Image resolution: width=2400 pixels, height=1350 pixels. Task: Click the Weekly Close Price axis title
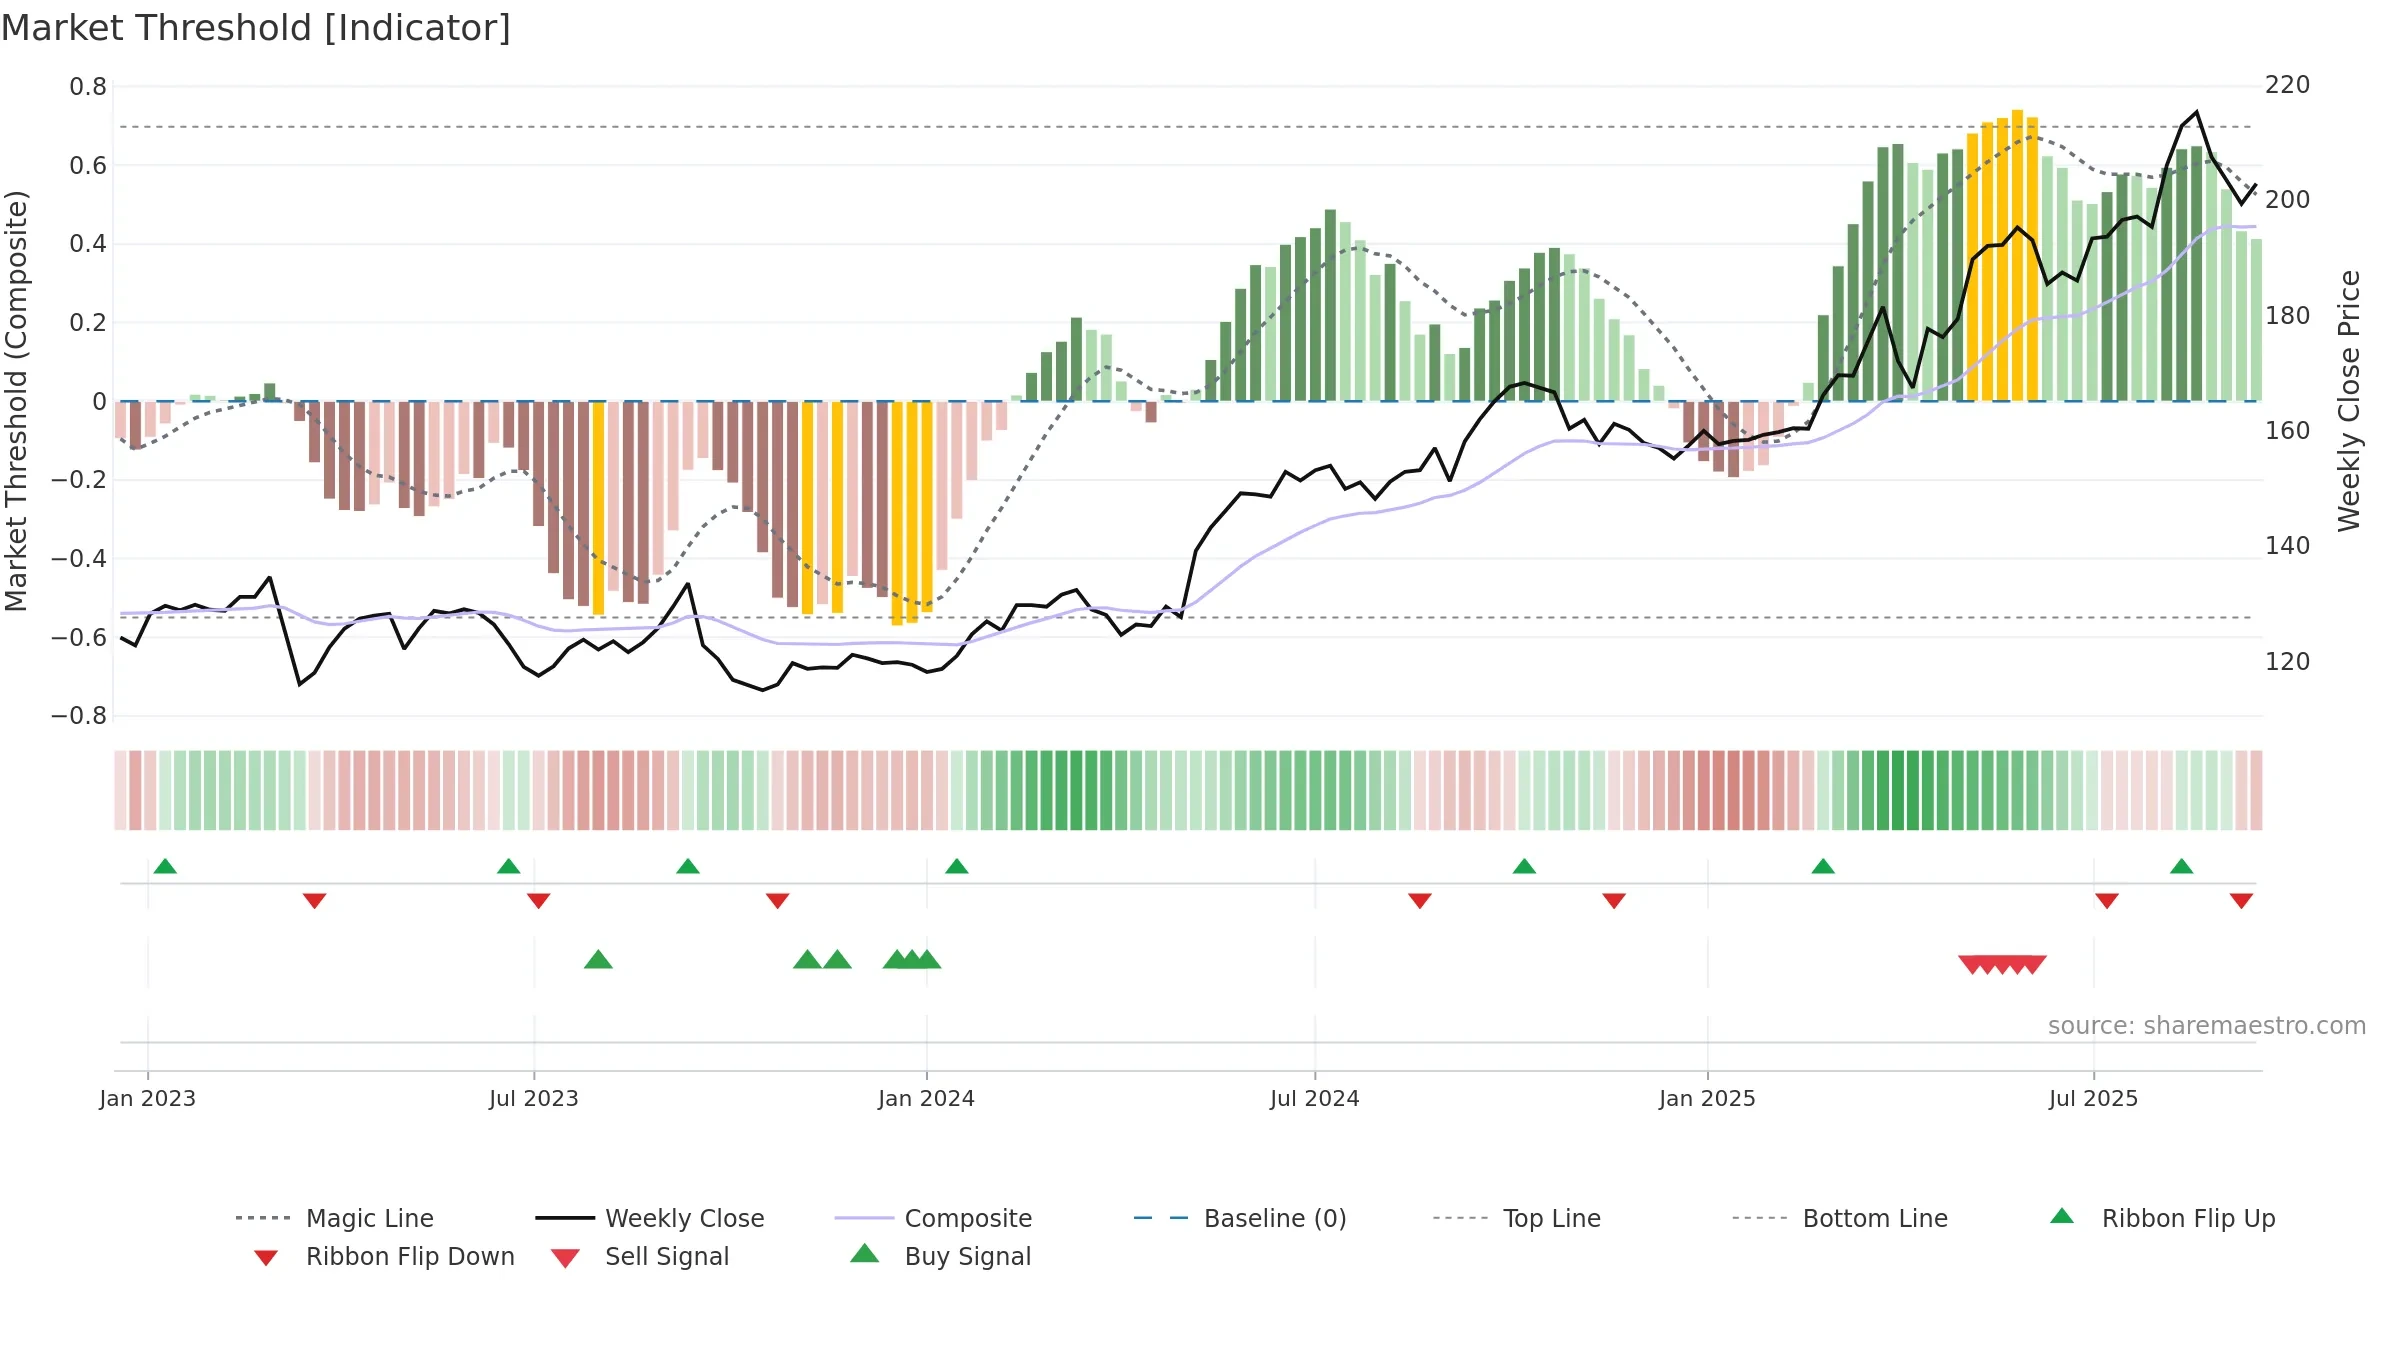pyautogui.click(x=2349, y=400)
